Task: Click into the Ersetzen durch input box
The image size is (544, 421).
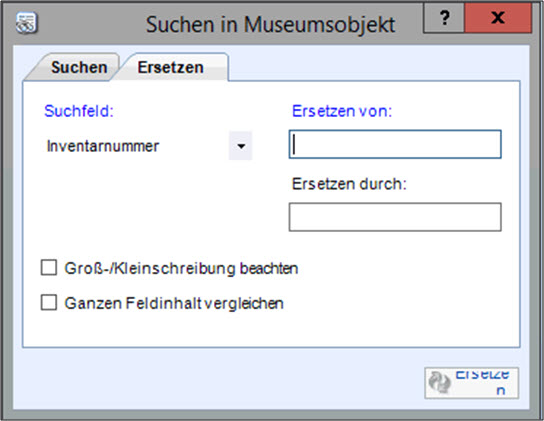Action: (395, 217)
